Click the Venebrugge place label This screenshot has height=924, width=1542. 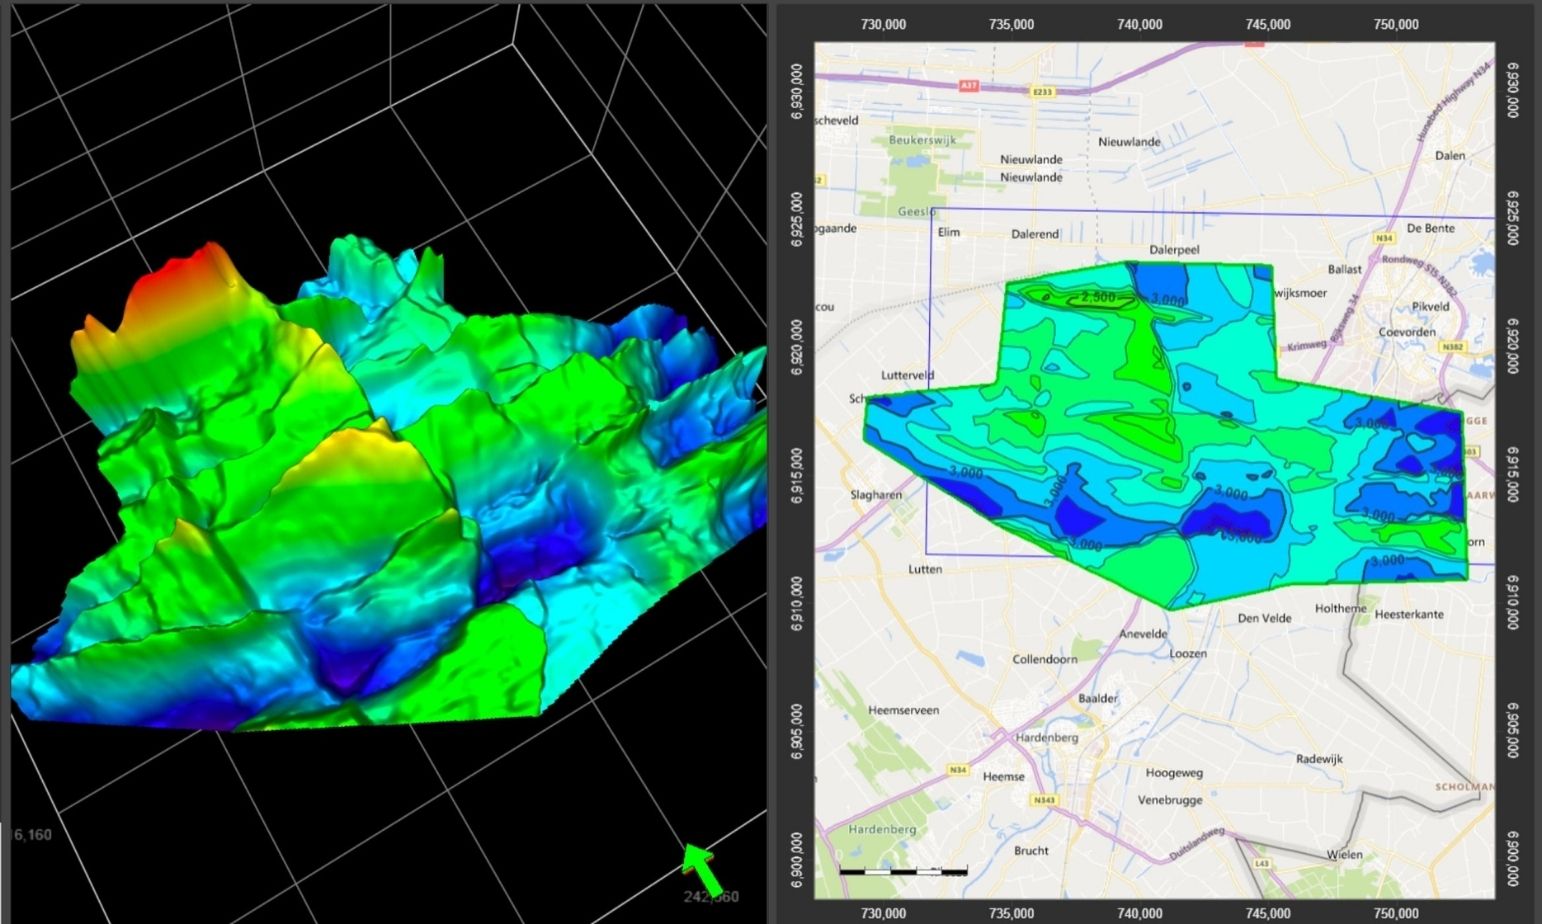(x=1170, y=800)
